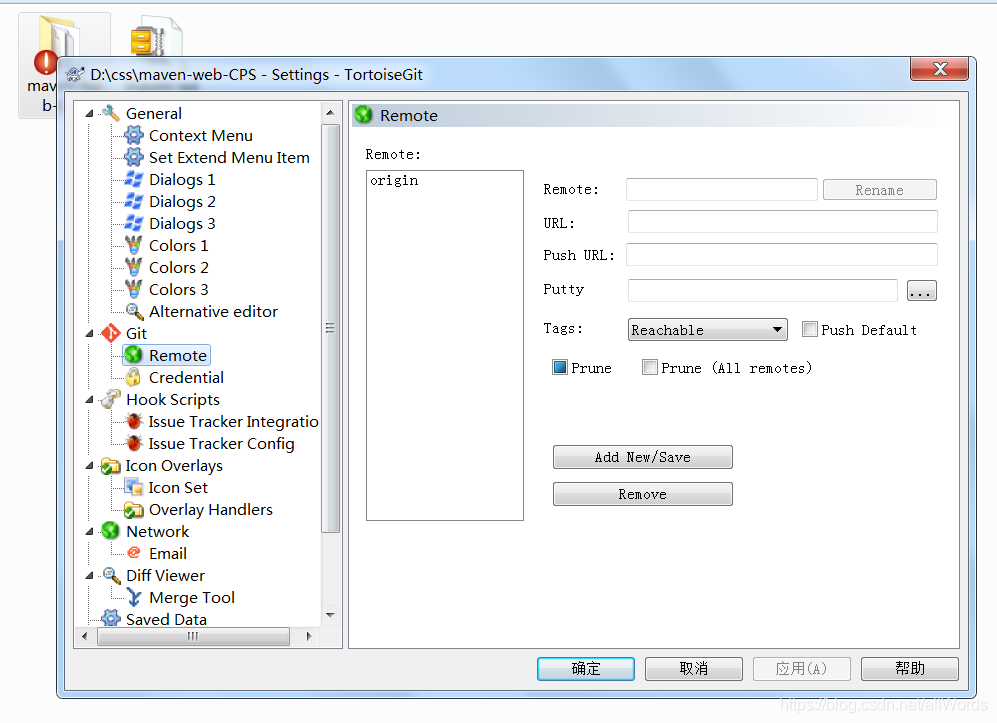
Task: Click the Issue Tracker Config bug icon
Action: coord(134,443)
